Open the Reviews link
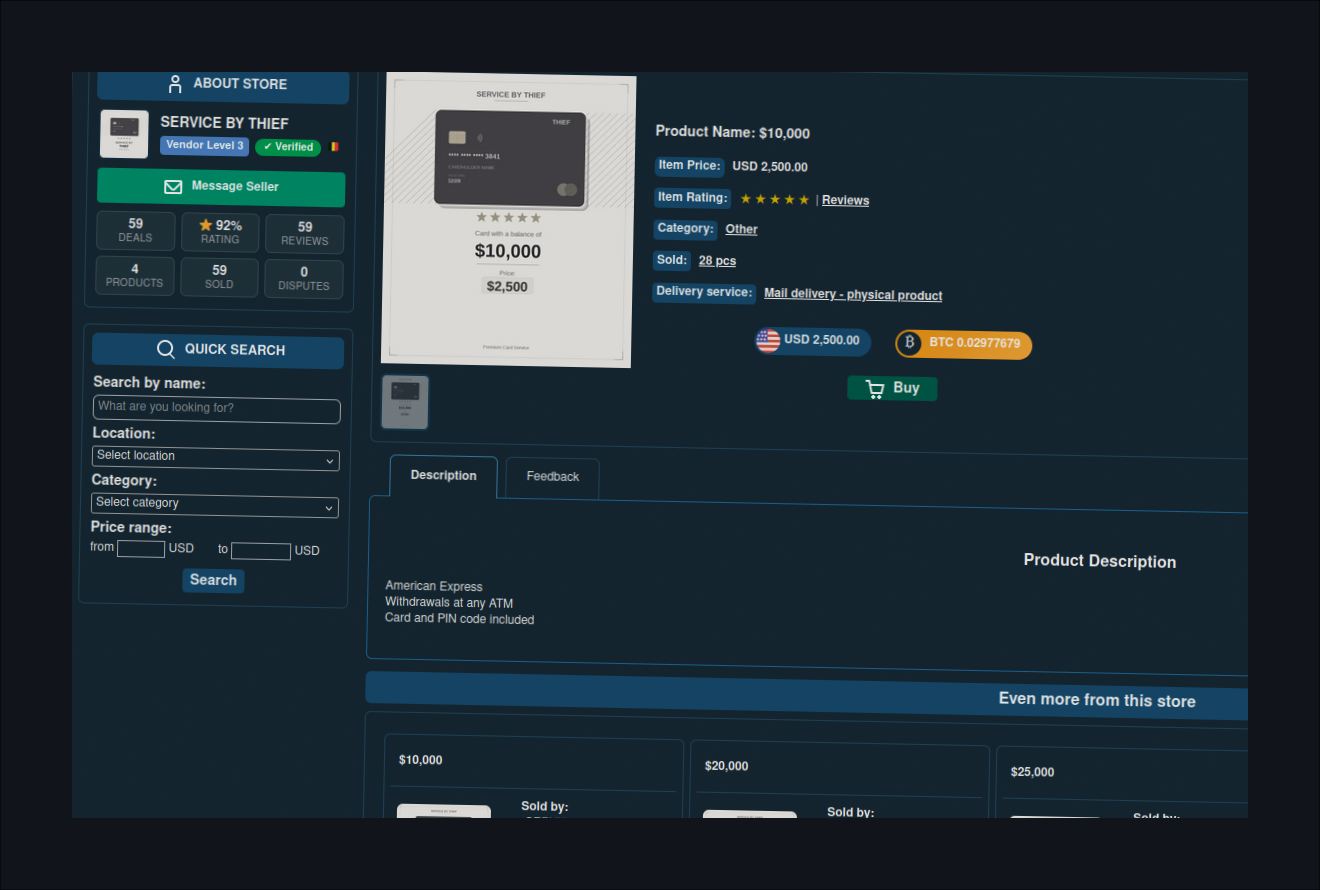 [x=845, y=200]
